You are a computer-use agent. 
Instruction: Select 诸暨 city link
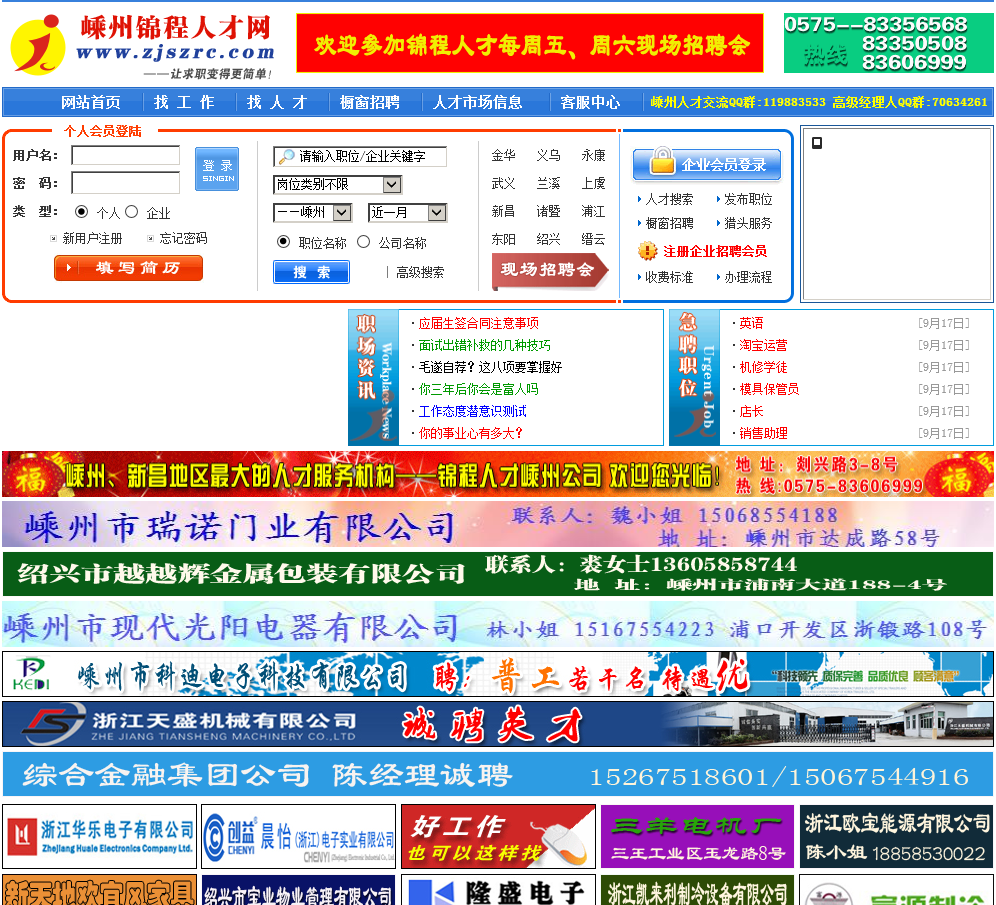[548, 211]
